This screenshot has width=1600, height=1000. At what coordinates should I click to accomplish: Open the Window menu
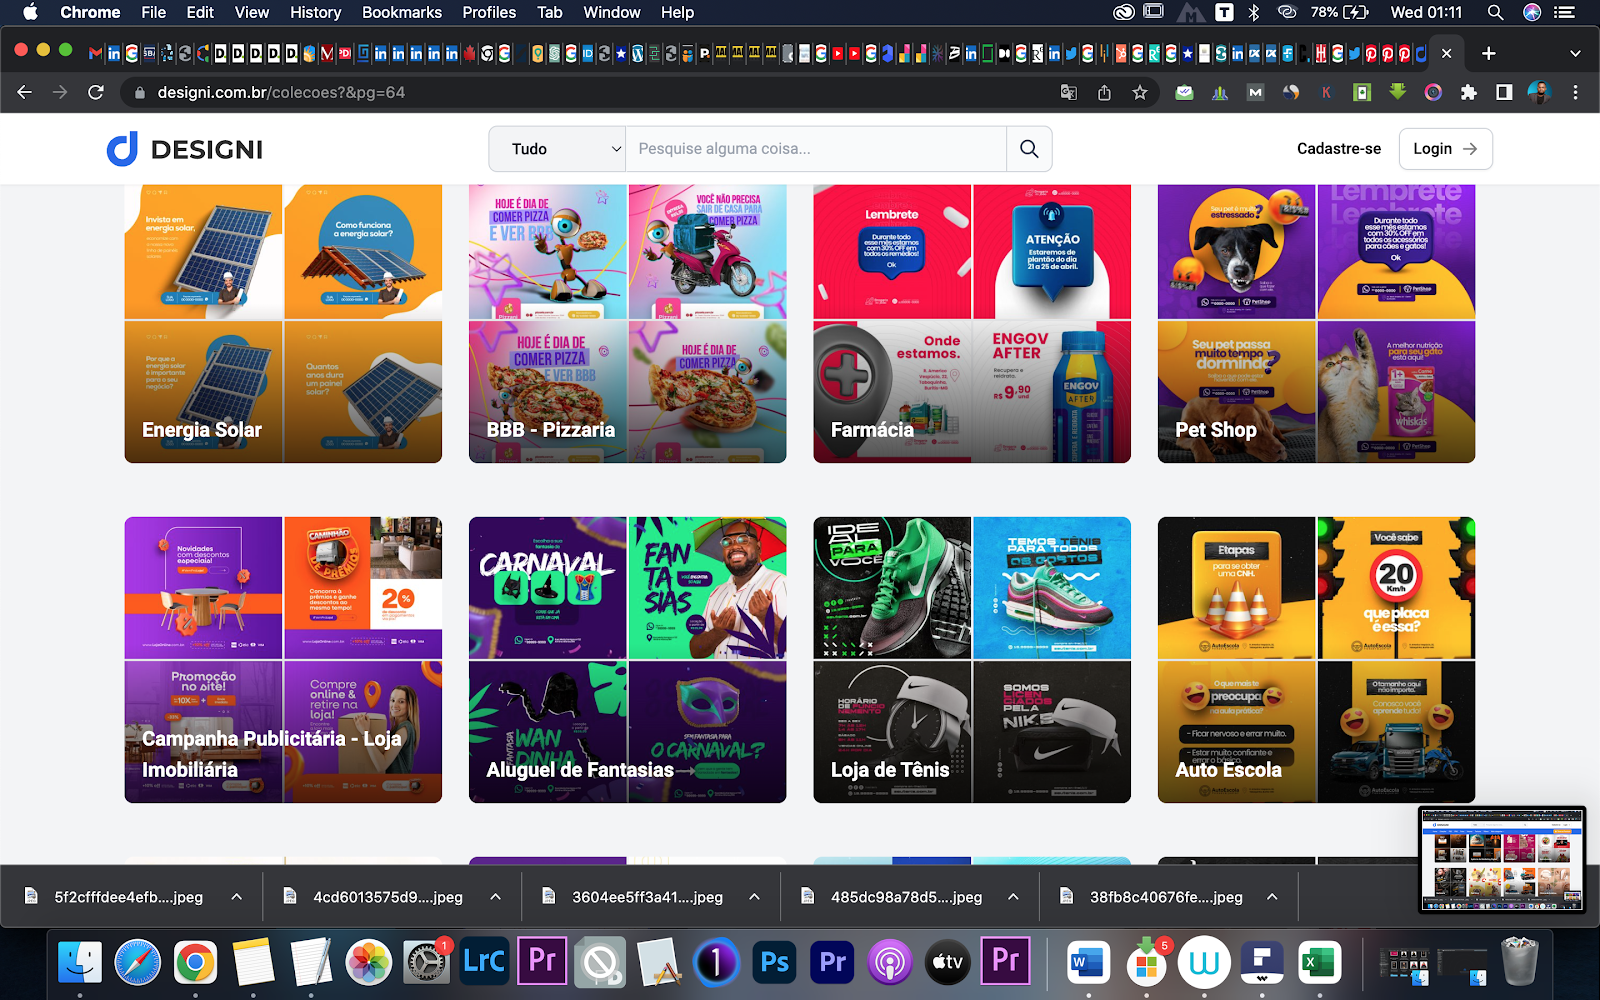[x=612, y=12]
